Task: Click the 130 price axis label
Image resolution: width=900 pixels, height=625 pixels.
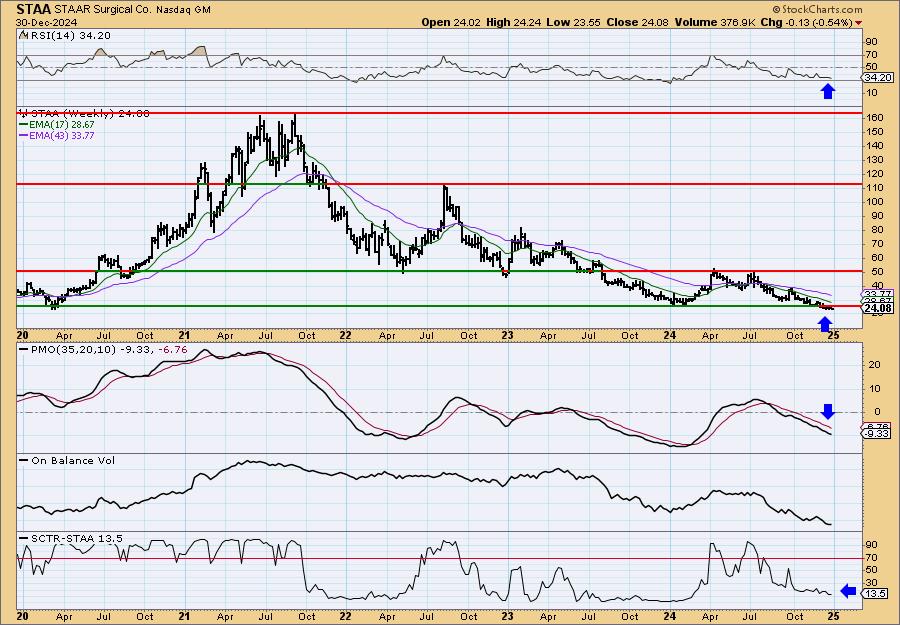Action: 875,160
